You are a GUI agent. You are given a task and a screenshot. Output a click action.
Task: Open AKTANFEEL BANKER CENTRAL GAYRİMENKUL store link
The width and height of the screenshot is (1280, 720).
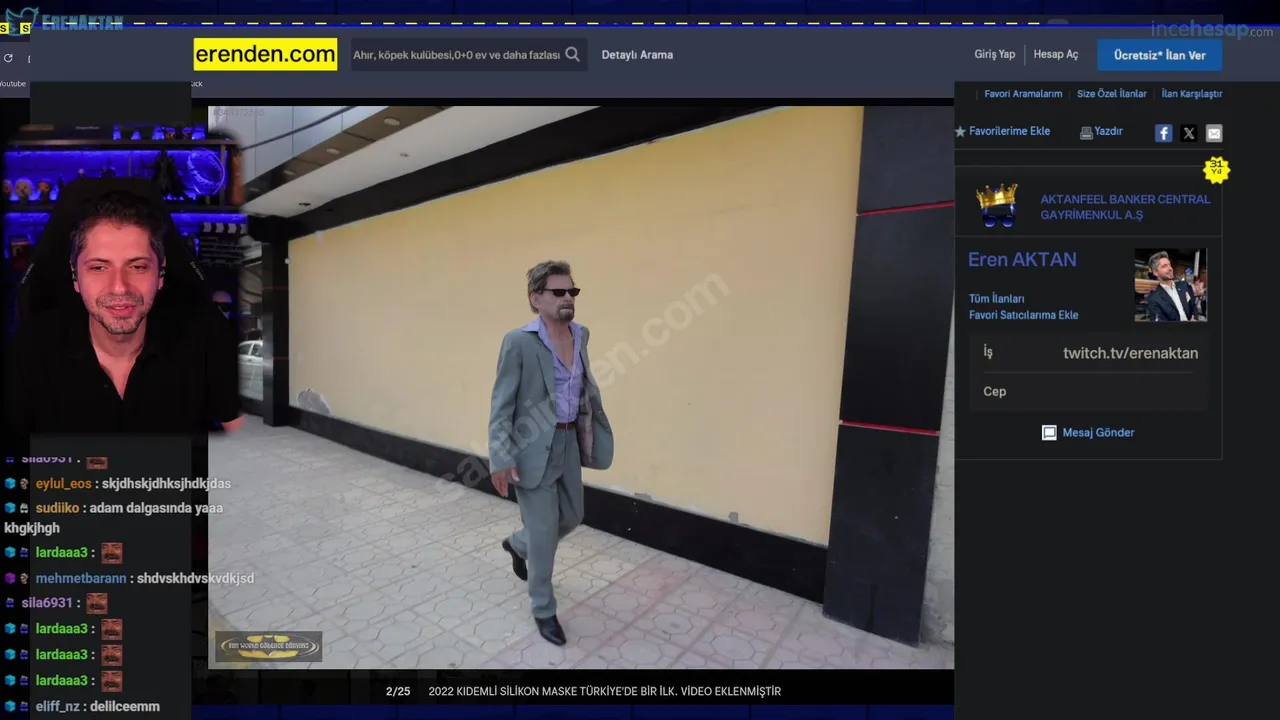(x=1125, y=207)
